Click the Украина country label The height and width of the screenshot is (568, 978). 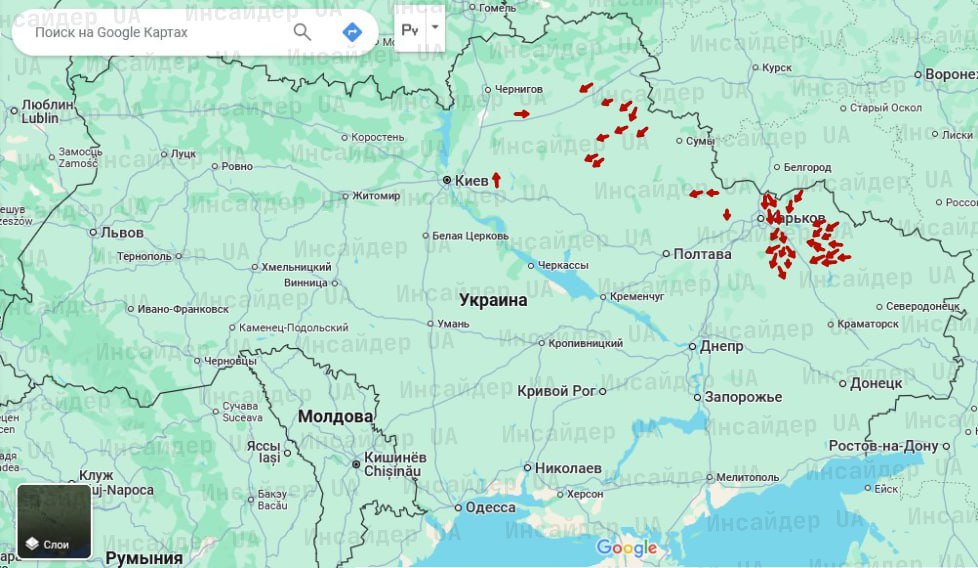point(493,300)
